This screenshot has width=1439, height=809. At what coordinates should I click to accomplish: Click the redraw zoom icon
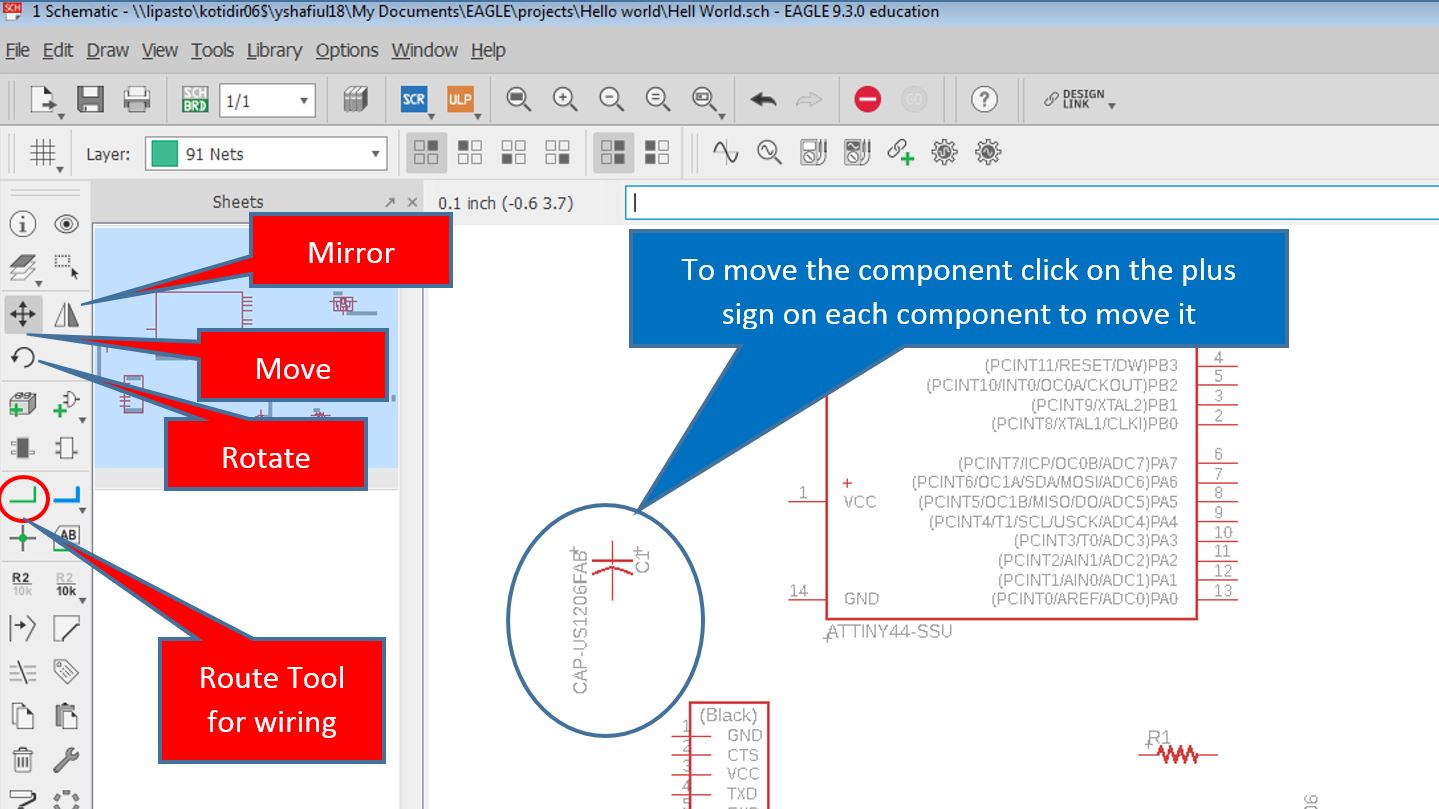[657, 99]
